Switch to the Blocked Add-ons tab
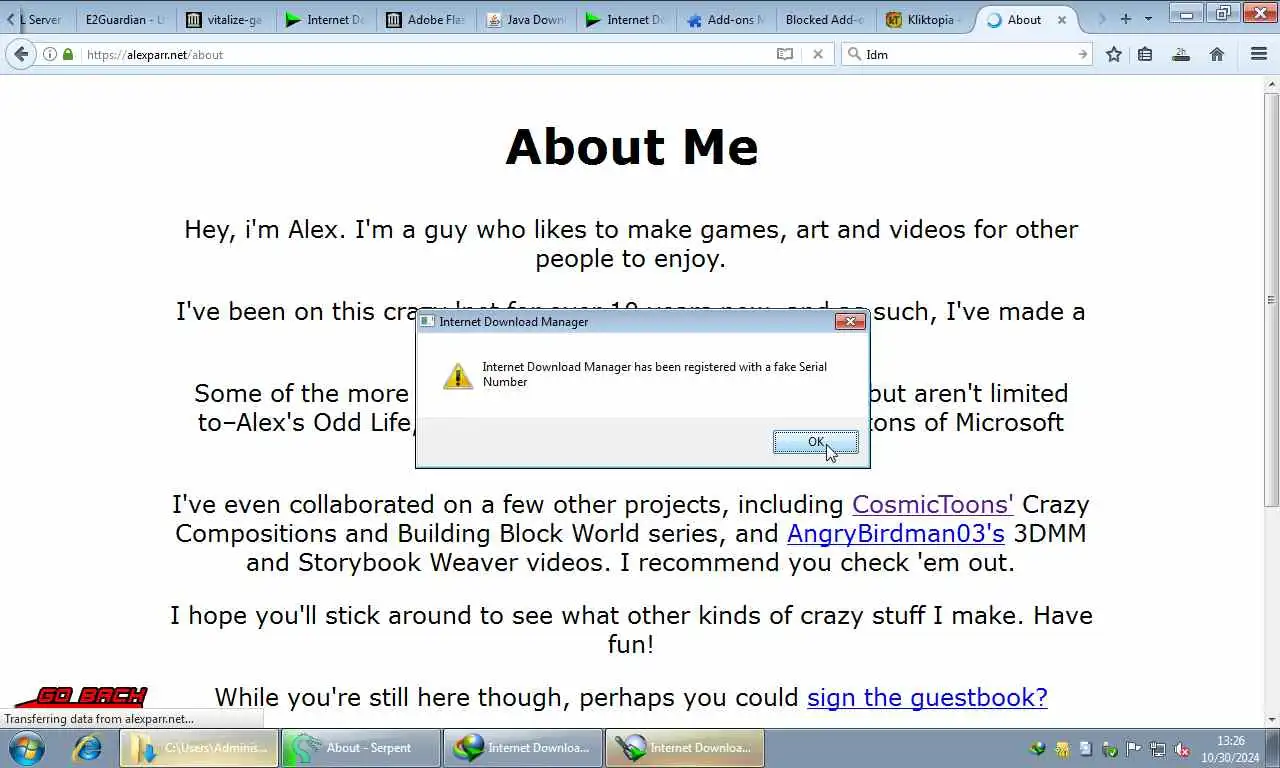The height and width of the screenshot is (768, 1280). click(x=824, y=19)
